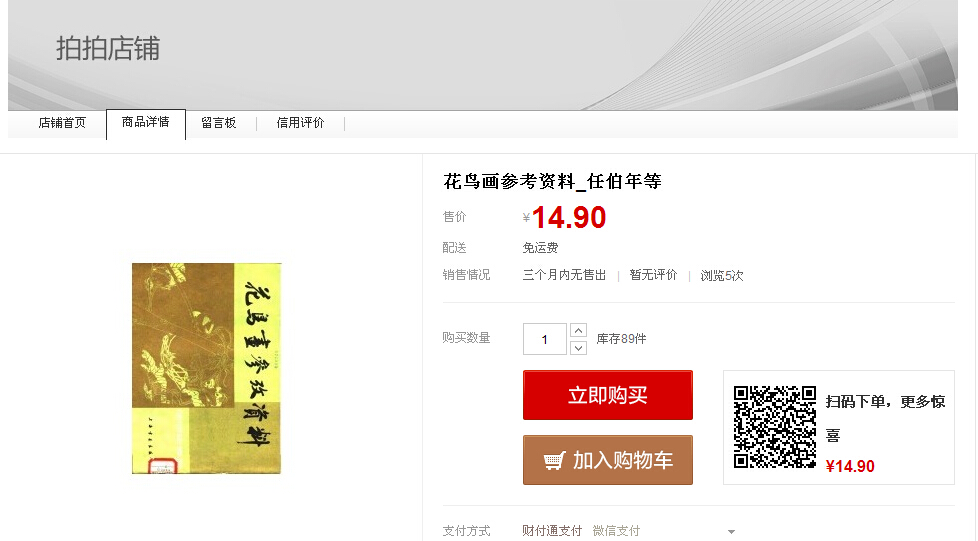
Task: Click the 暂无评价 reviews link
Action: point(653,275)
